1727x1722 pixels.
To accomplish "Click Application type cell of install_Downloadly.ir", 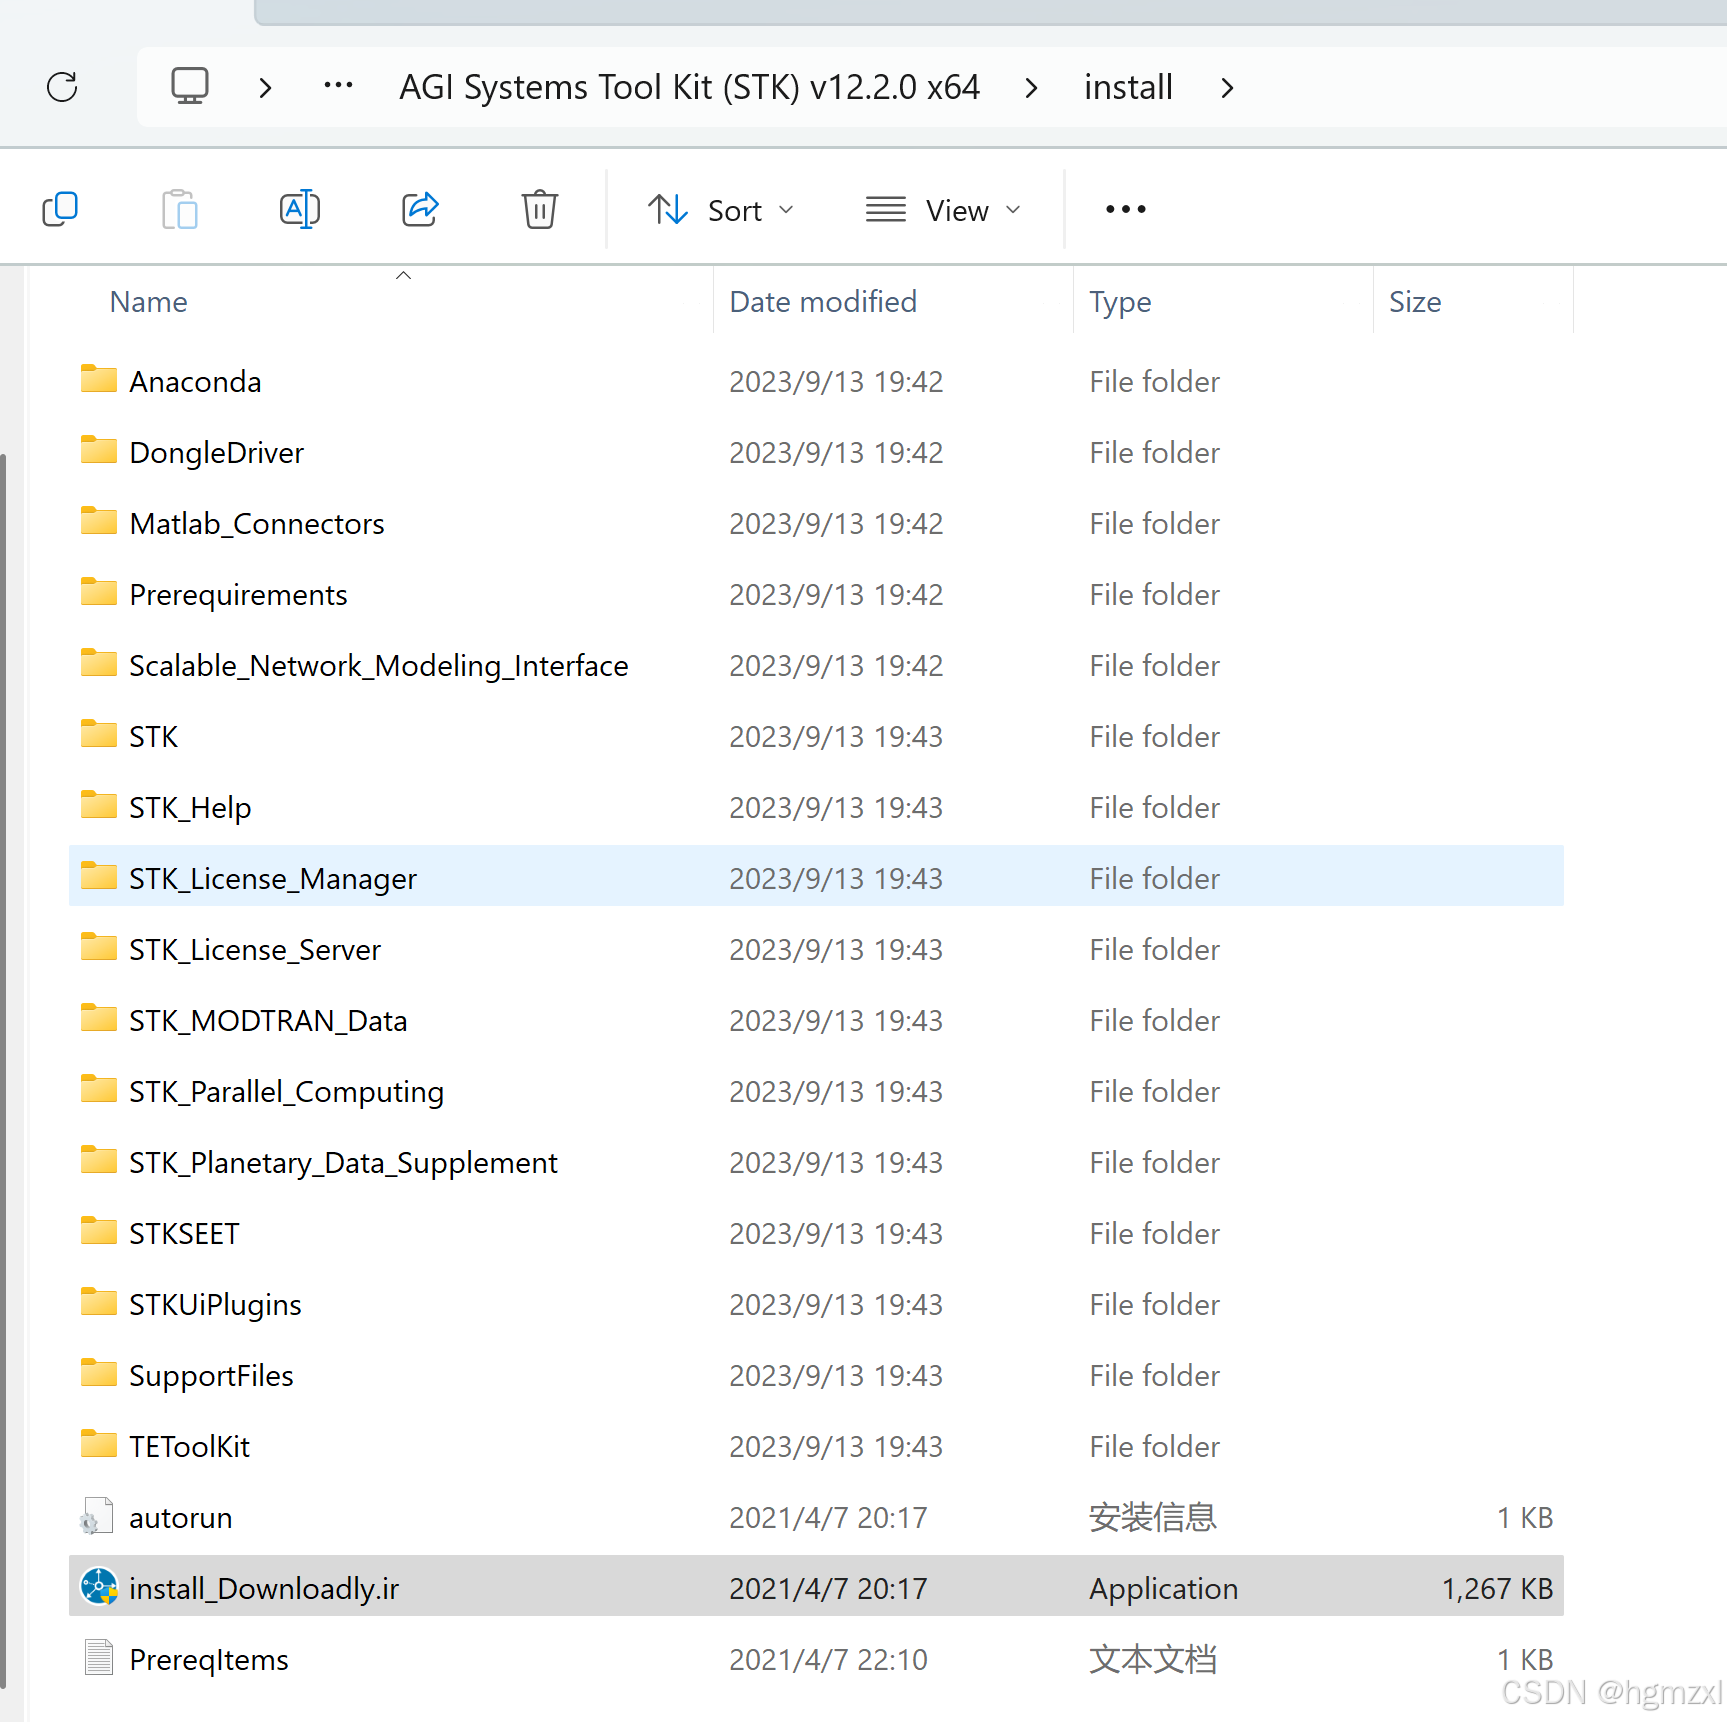I will tap(1163, 1588).
